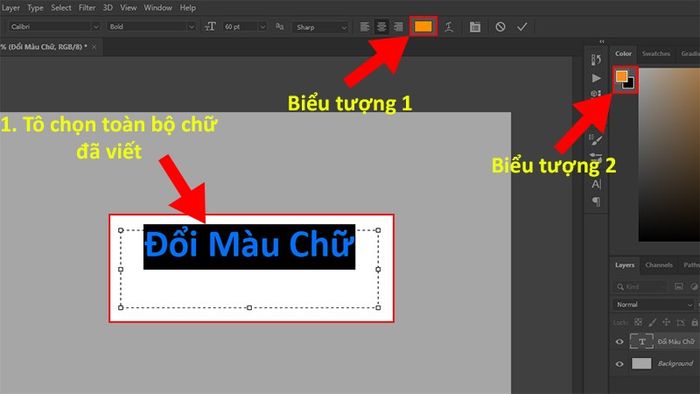Viewport: 700px width, 394px height.
Task: Pick a color in the color field
Action: tap(669, 154)
